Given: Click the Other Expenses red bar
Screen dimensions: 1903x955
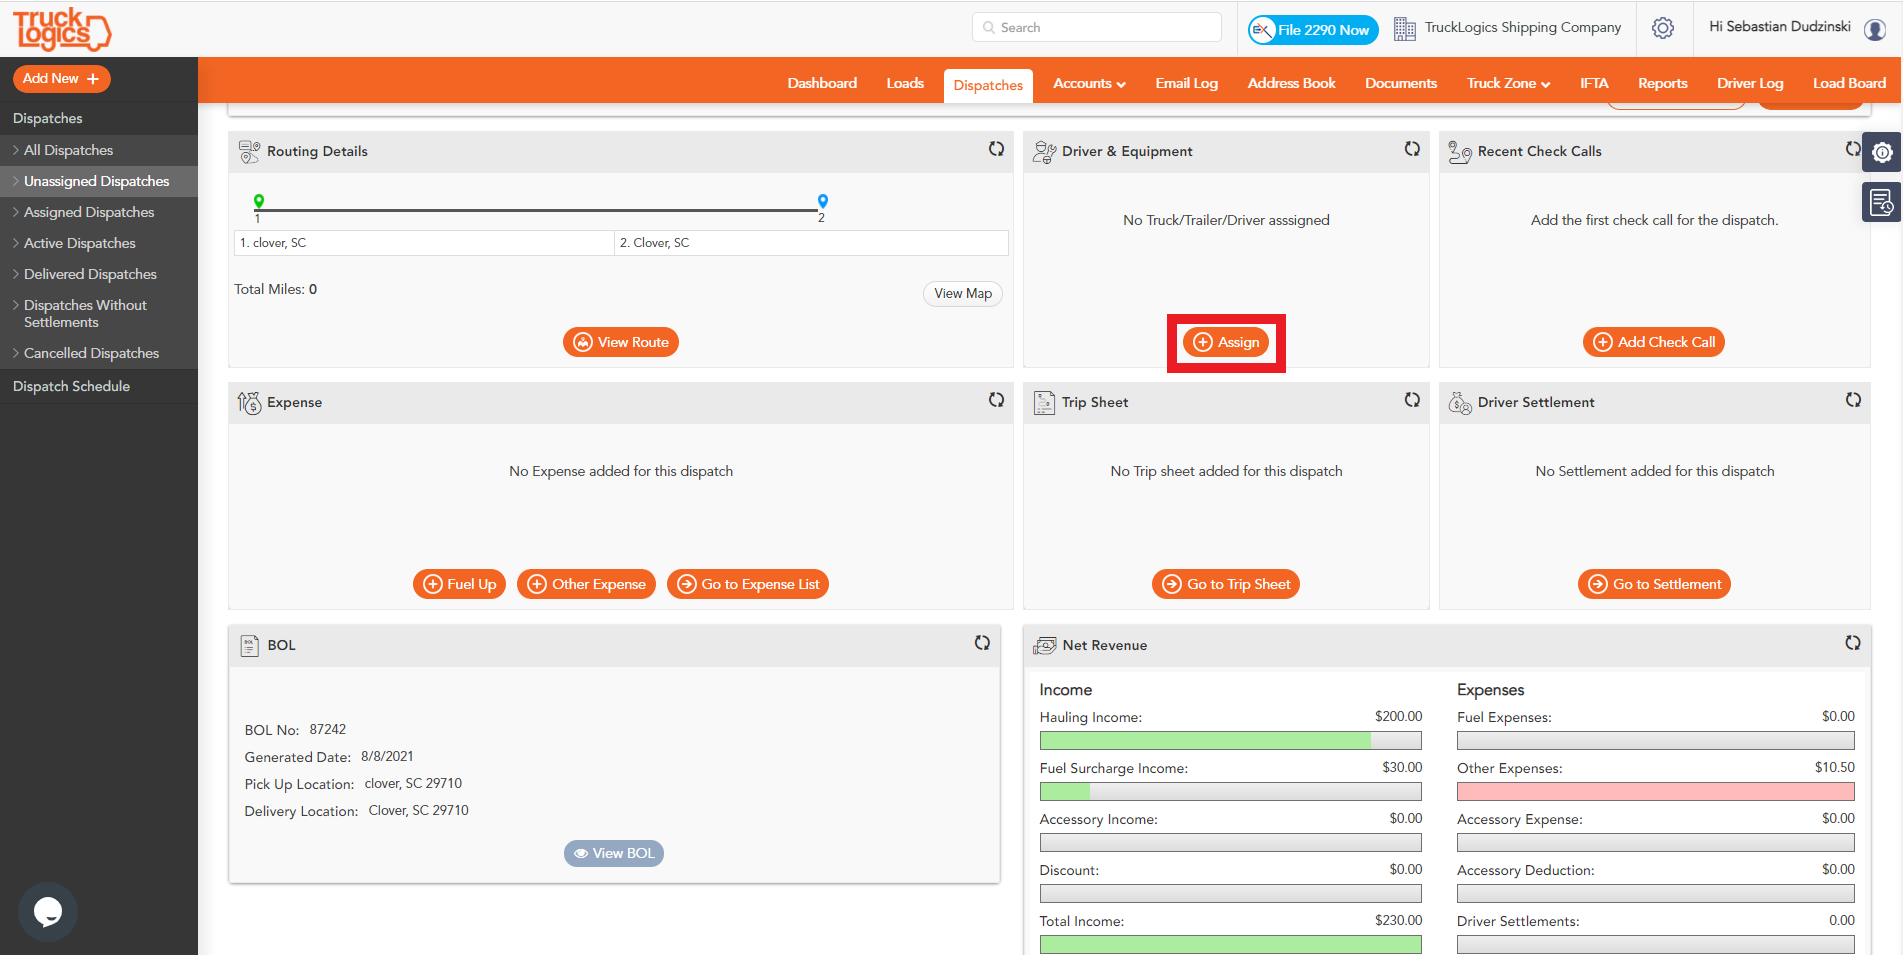Looking at the screenshot, I should pos(1656,791).
